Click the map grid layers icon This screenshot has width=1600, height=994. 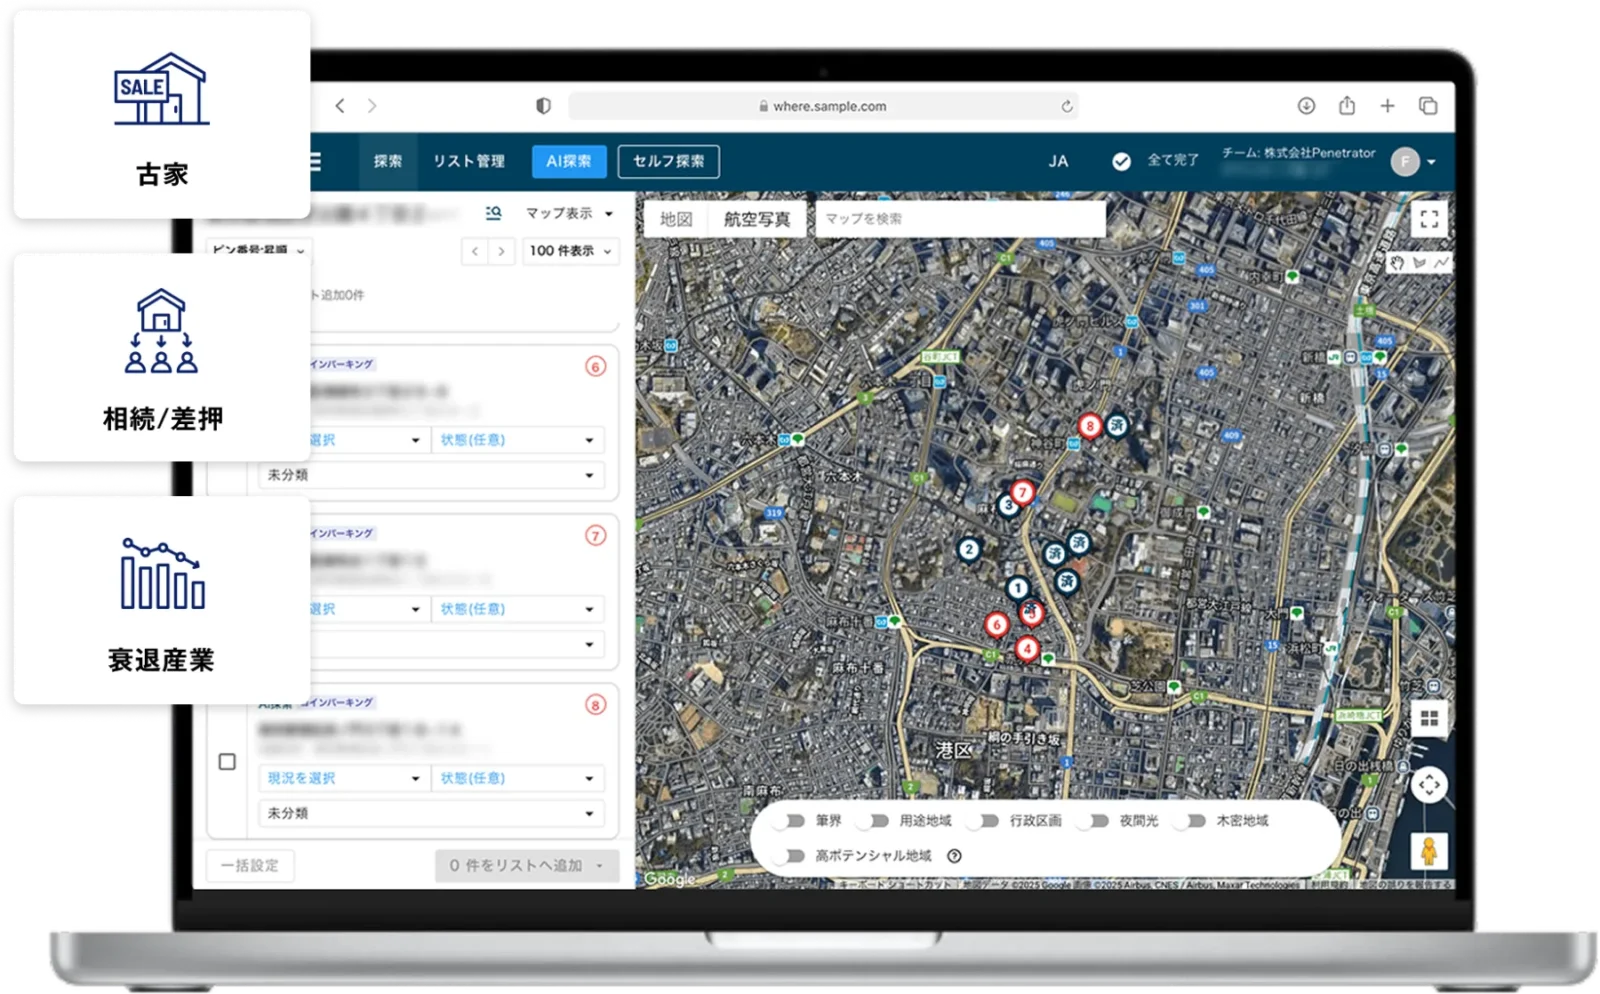pyautogui.click(x=1429, y=718)
